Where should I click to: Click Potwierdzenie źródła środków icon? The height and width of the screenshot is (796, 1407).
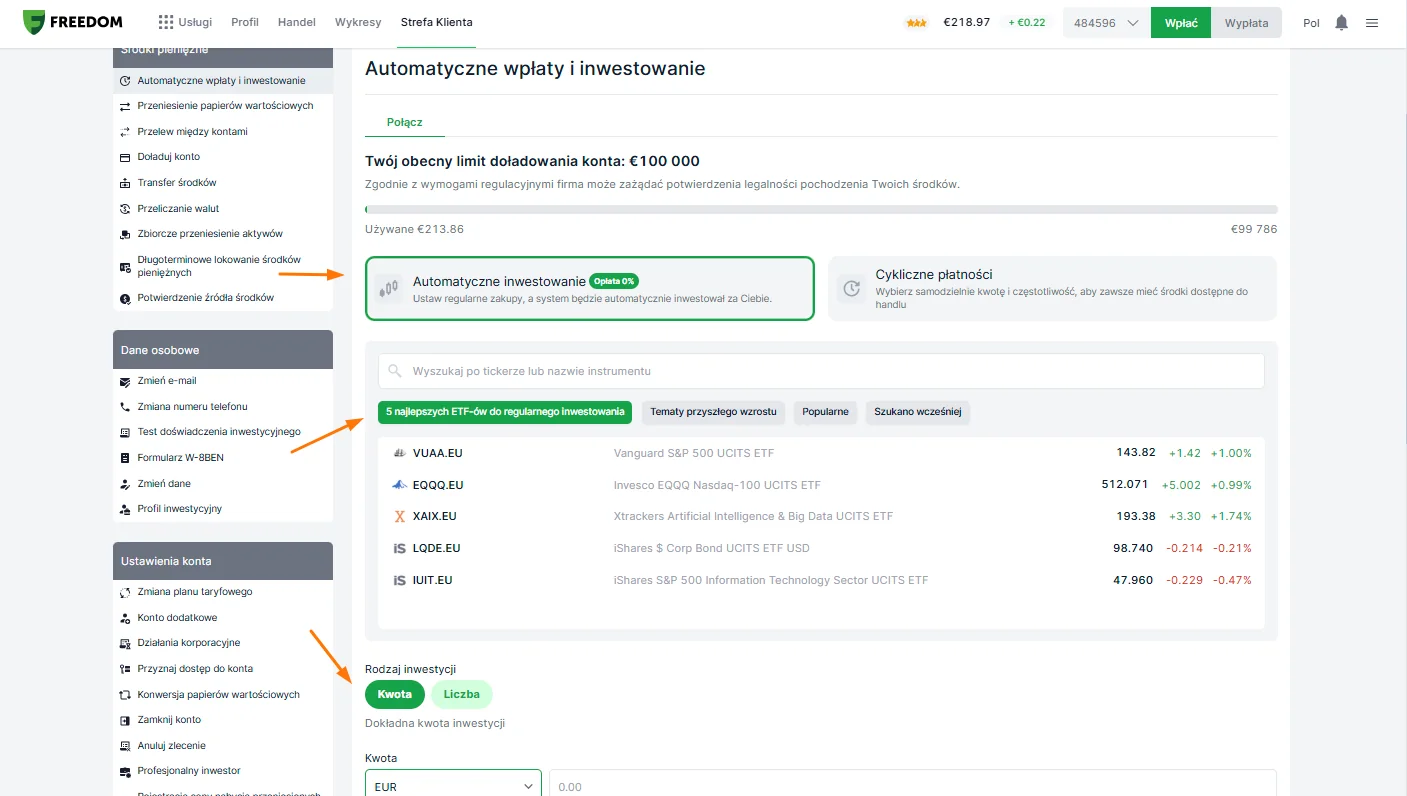(x=125, y=298)
